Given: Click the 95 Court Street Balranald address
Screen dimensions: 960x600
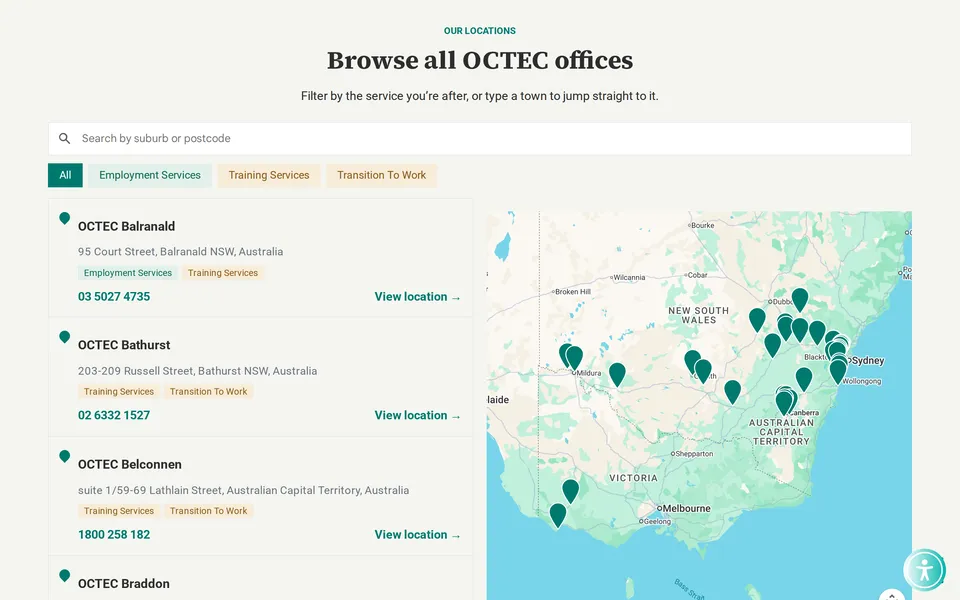Looking at the screenshot, I should [x=181, y=252].
